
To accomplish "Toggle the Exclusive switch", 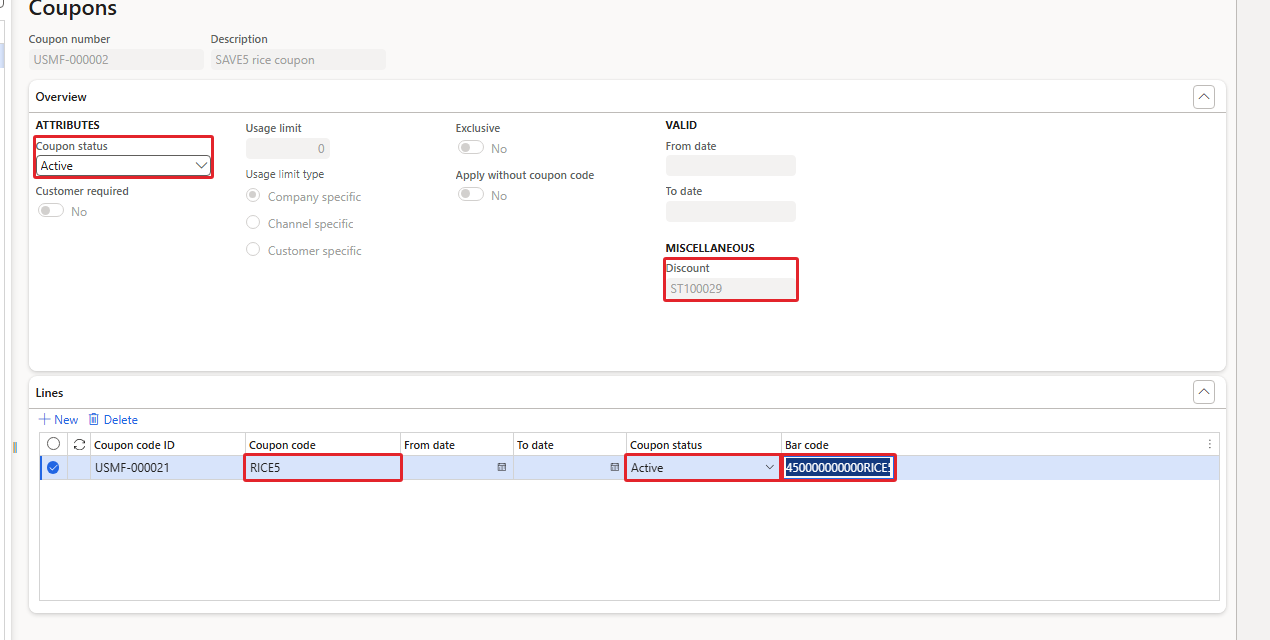I will click(x=471, y=148).
